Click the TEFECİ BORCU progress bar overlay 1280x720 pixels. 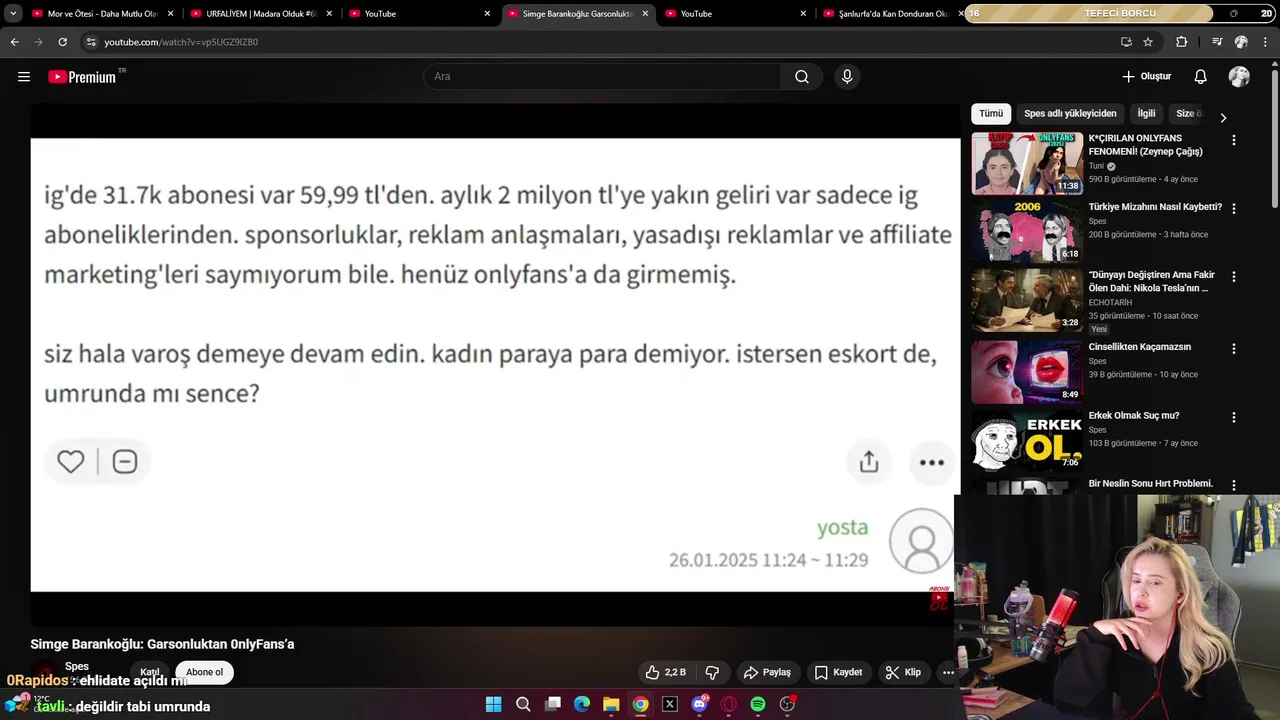click(x=1120, y=14)
